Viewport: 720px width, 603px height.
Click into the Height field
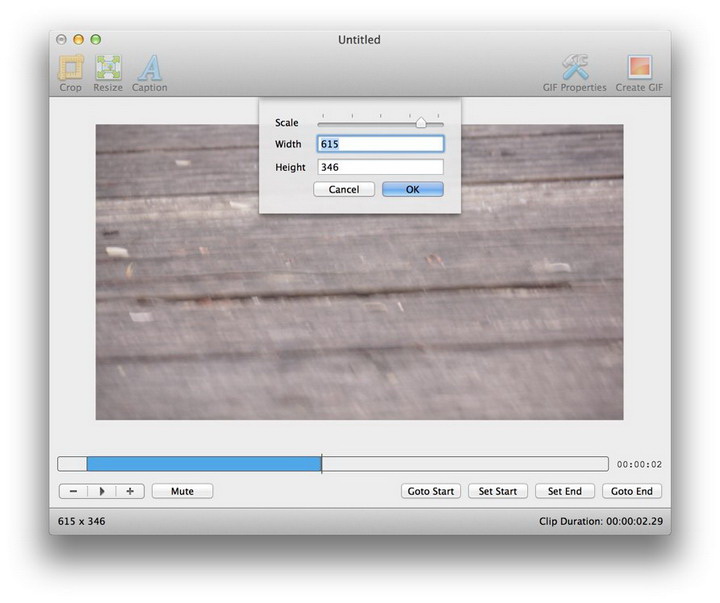(380, 167)
